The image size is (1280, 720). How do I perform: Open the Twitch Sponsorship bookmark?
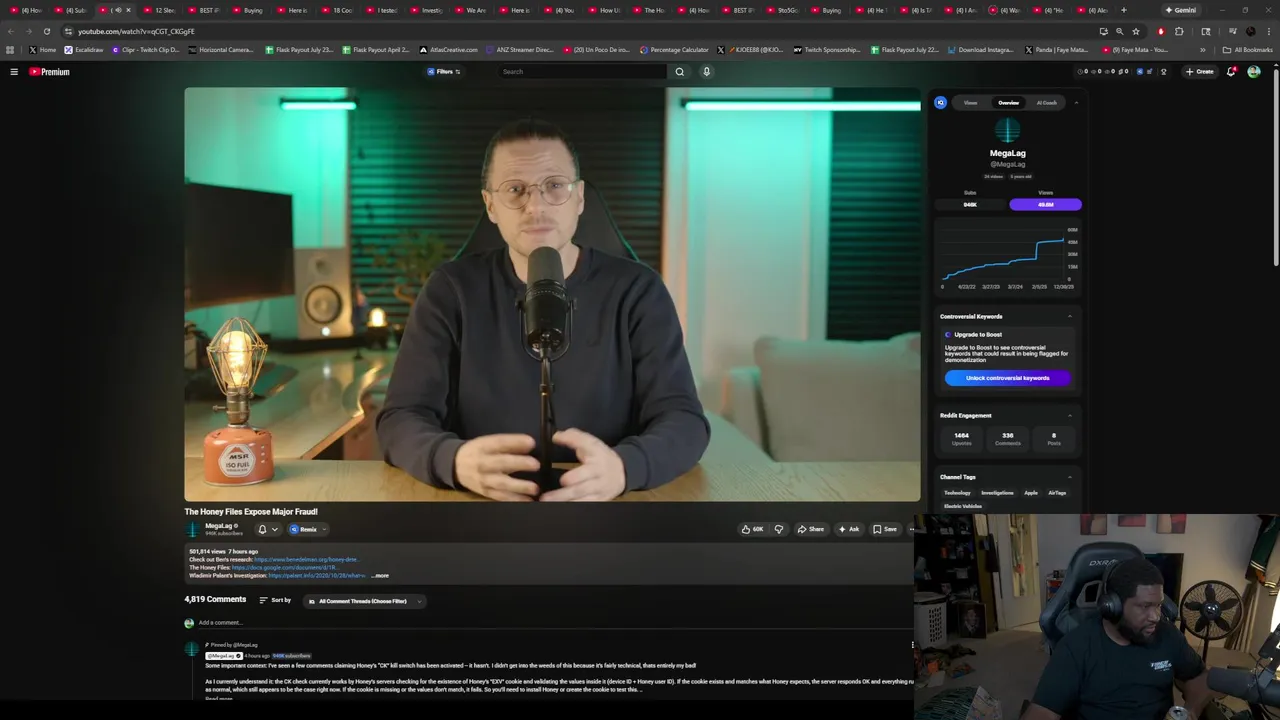point(827,50)
